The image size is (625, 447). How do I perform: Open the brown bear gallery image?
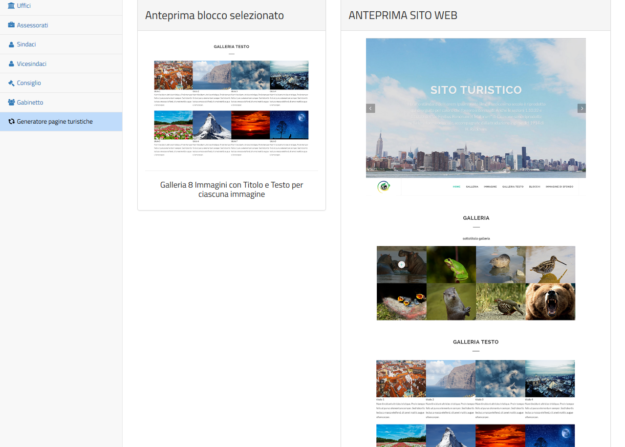pos(550,301)
